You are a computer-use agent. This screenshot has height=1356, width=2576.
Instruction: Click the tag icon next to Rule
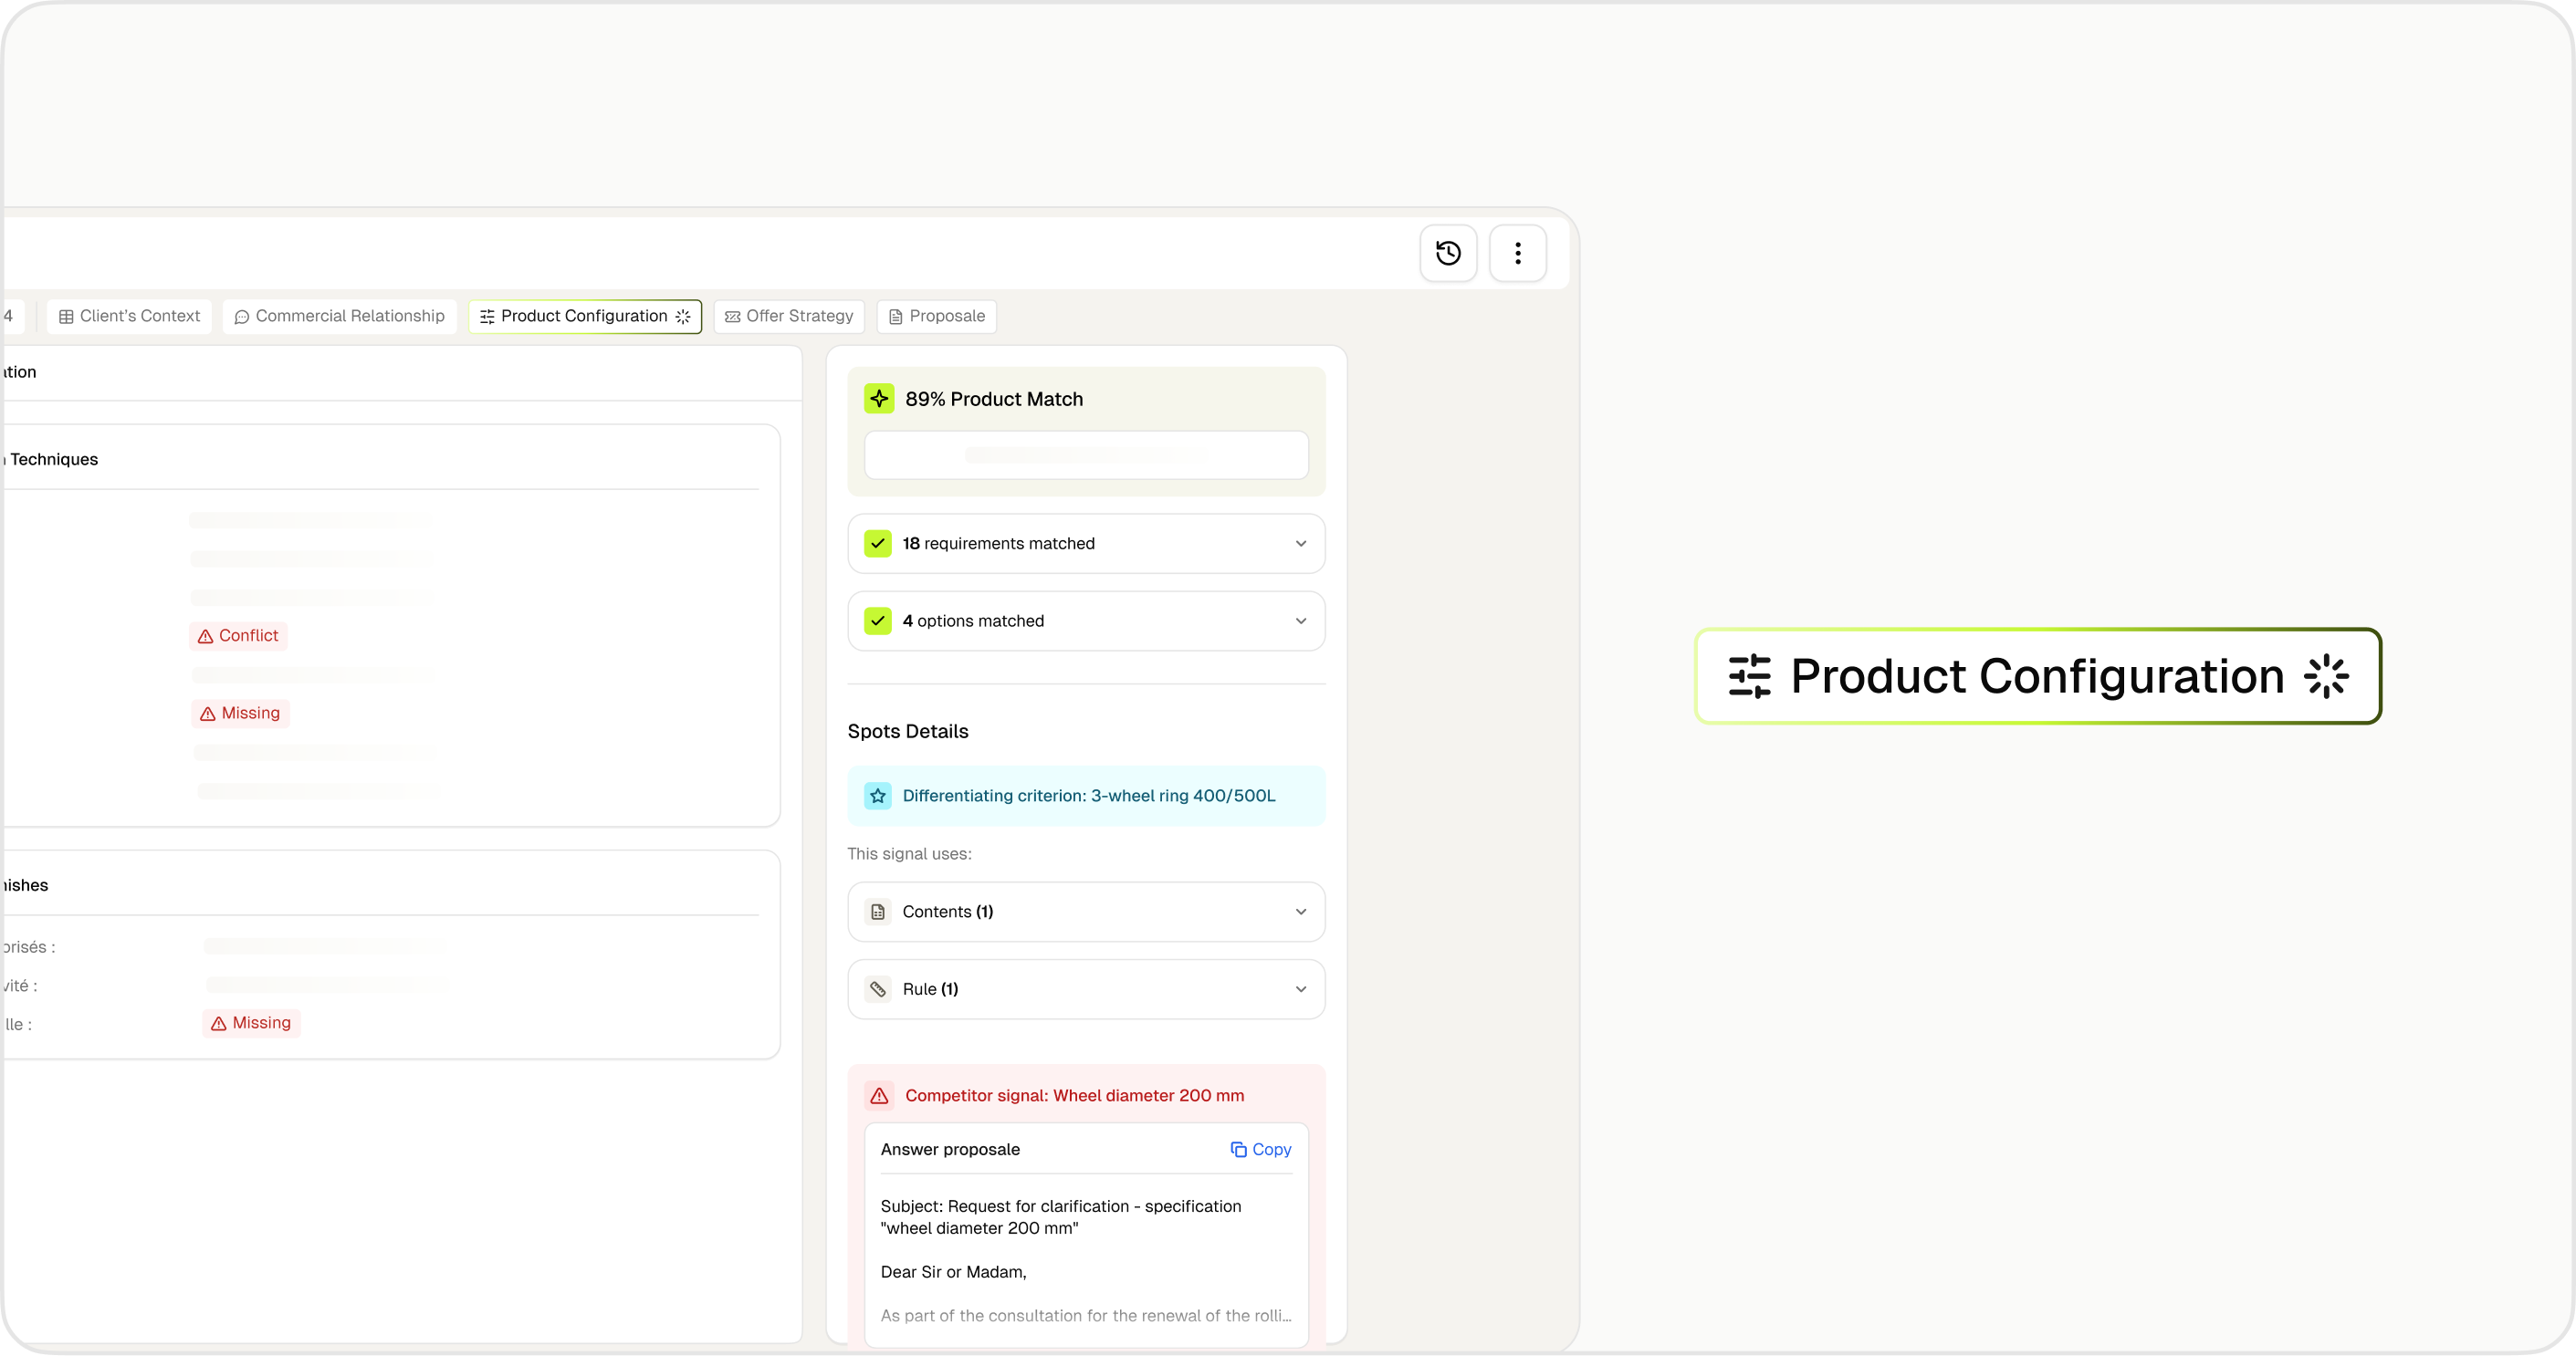click(x=877, y=989)
